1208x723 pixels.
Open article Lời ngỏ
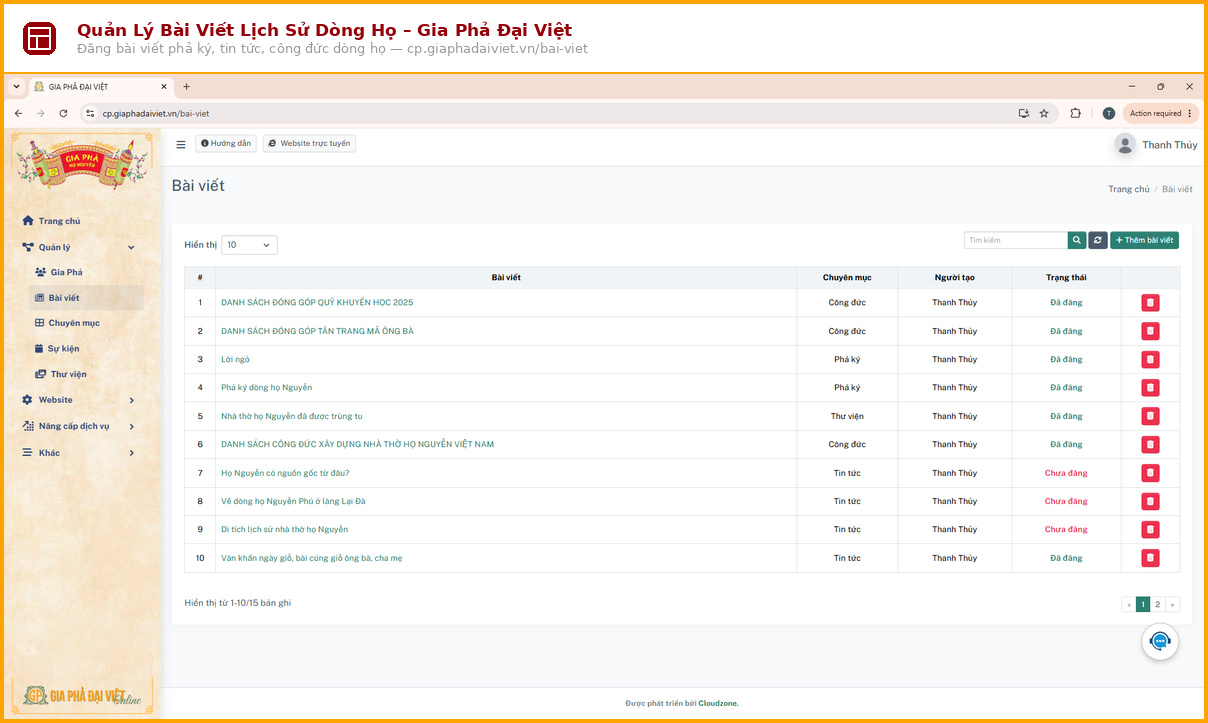coord(235,359)
